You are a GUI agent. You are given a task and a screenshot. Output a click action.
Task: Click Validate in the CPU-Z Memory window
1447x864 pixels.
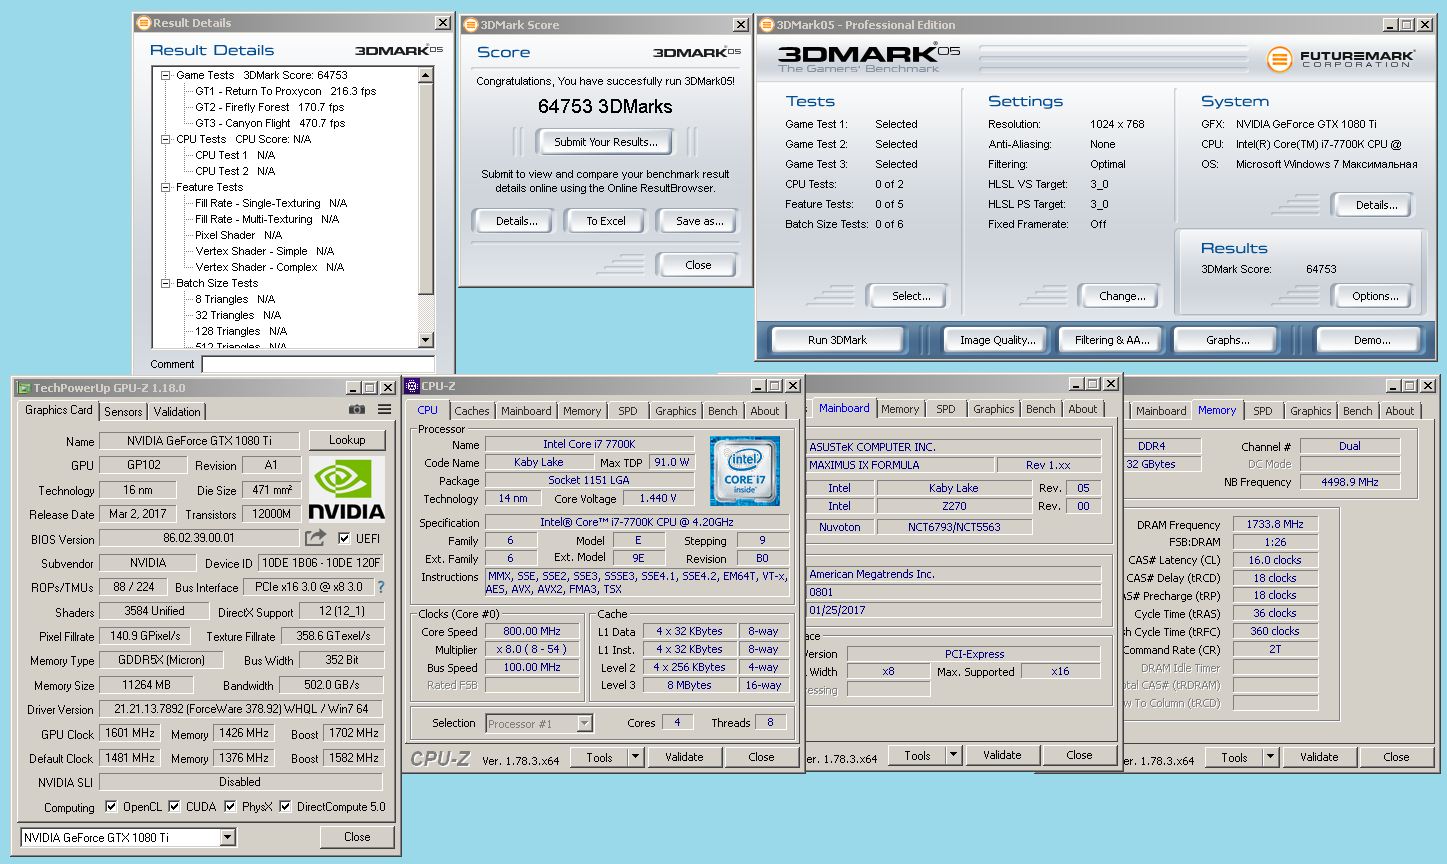tap(1319, 757)
